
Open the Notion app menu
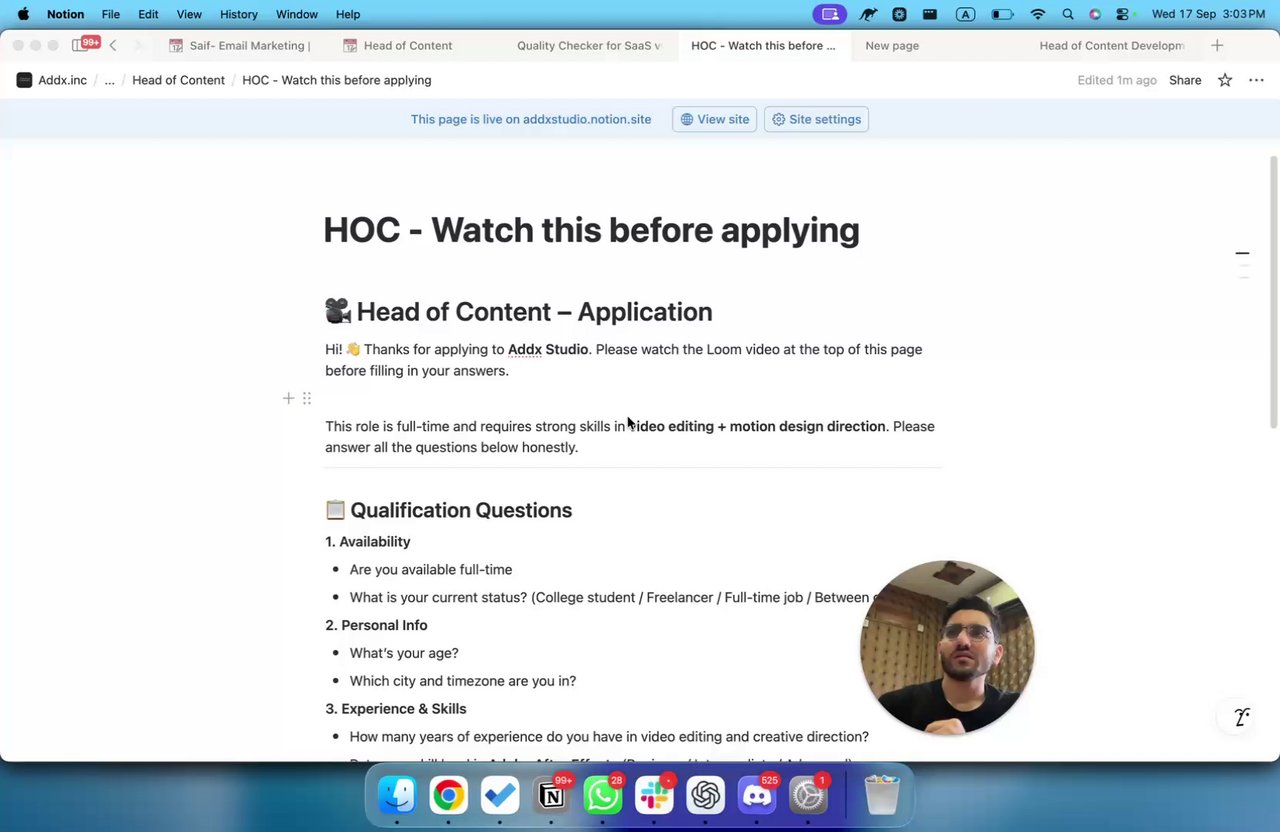pyautogui.click(x=65, y=14)
